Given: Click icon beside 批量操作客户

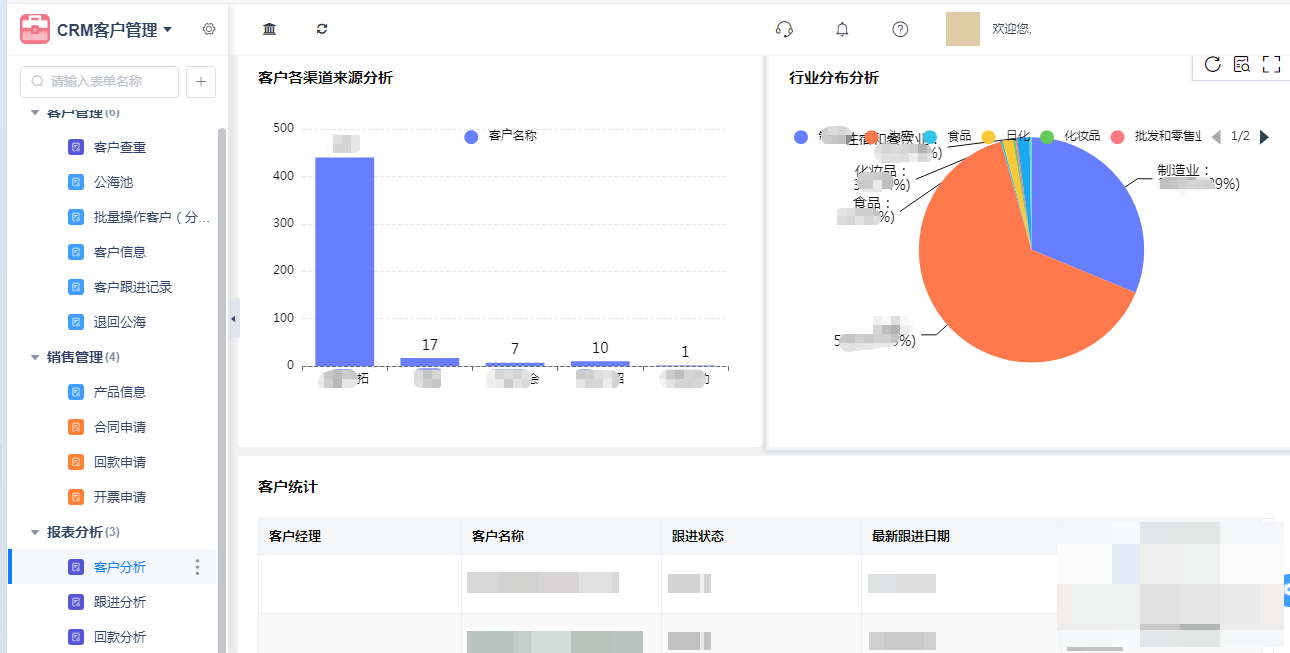Looking at the screenshot, I should (x=76, y=217).
